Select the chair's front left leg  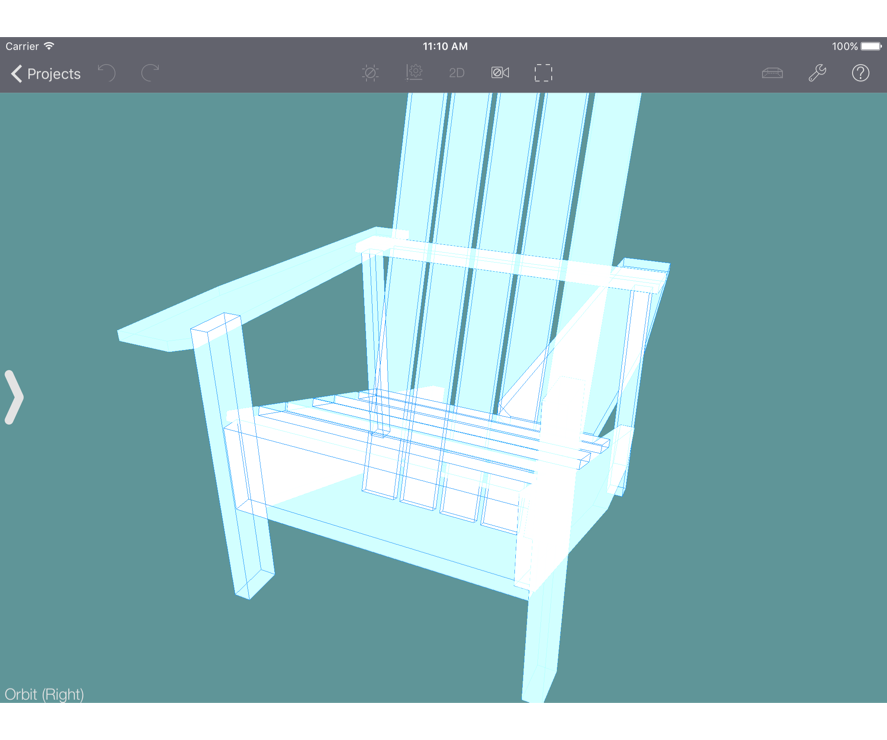235,470
